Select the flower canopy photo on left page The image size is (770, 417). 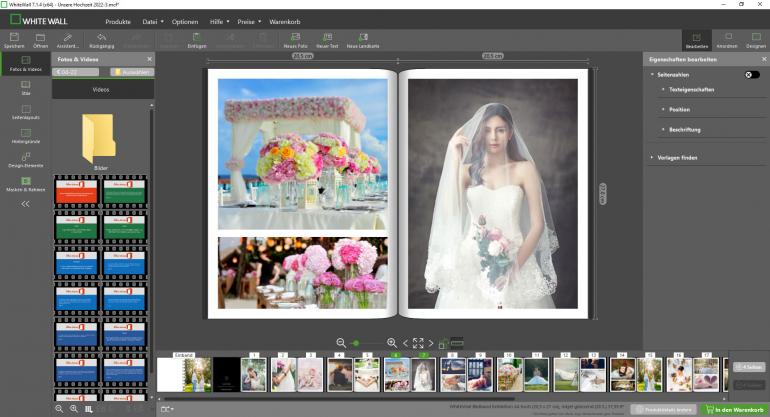tap(302, 154)
